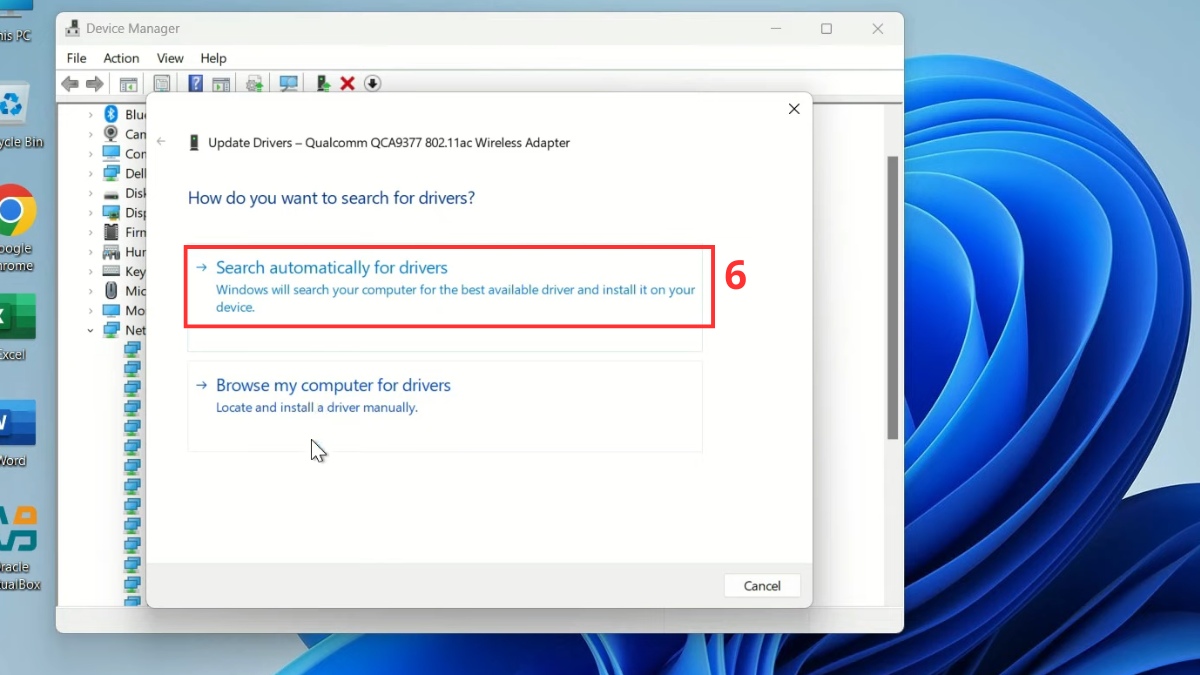
Task: Click the Device Manager title bar icon
Action: tap(72, 28)
